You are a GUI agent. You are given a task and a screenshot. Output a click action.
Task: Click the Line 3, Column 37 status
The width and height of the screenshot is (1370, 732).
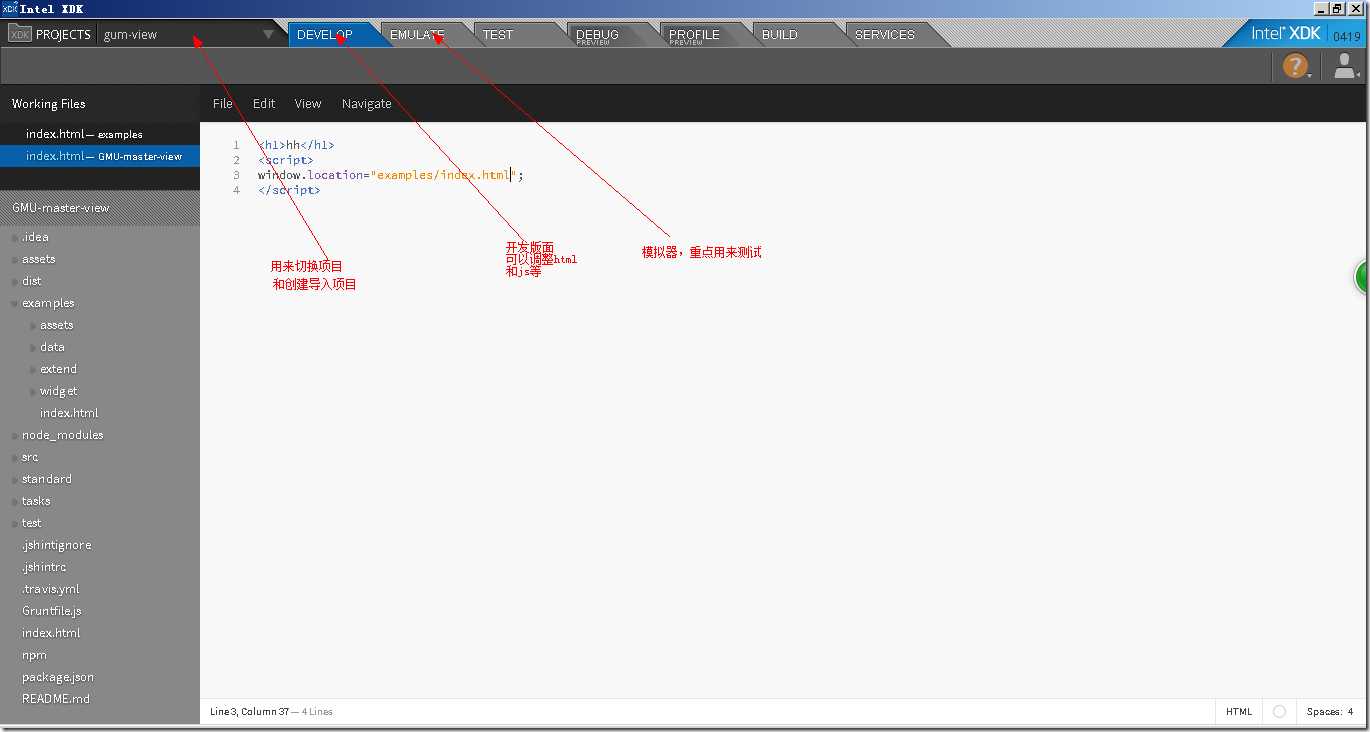(249, 712)
